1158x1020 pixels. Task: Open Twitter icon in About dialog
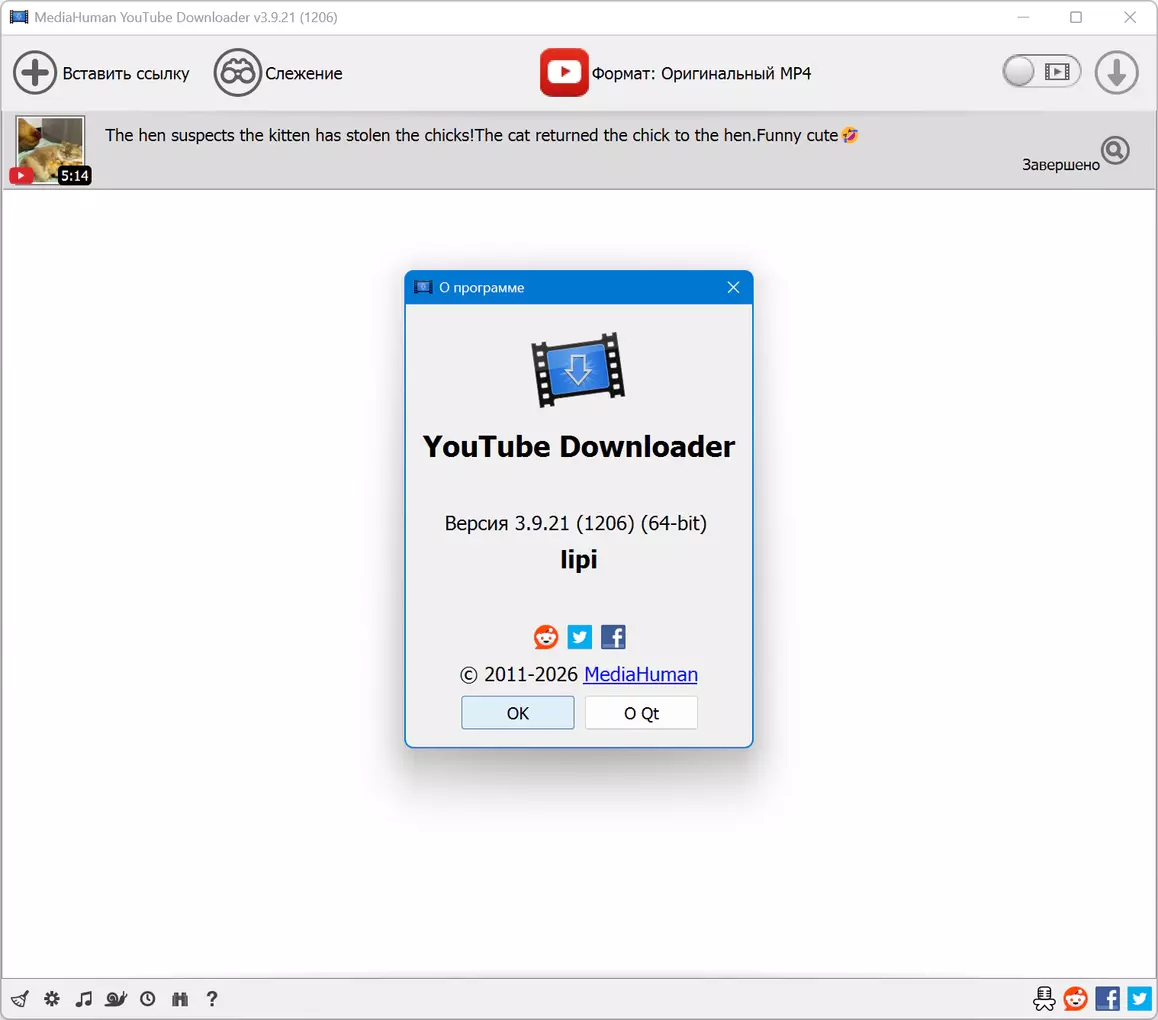pyautogui.click(x=580, y=637)
